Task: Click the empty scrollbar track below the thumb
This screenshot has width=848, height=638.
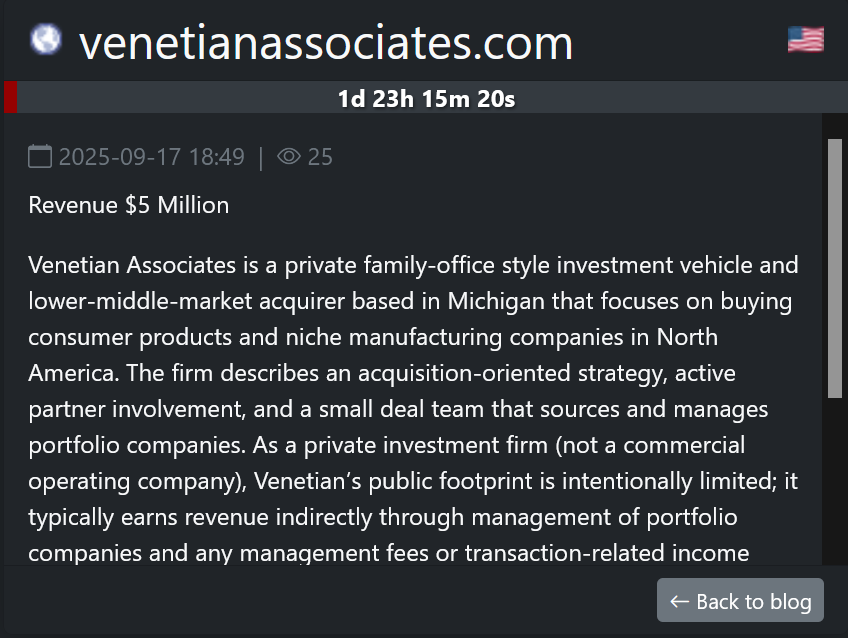Action: click(835, 480)
